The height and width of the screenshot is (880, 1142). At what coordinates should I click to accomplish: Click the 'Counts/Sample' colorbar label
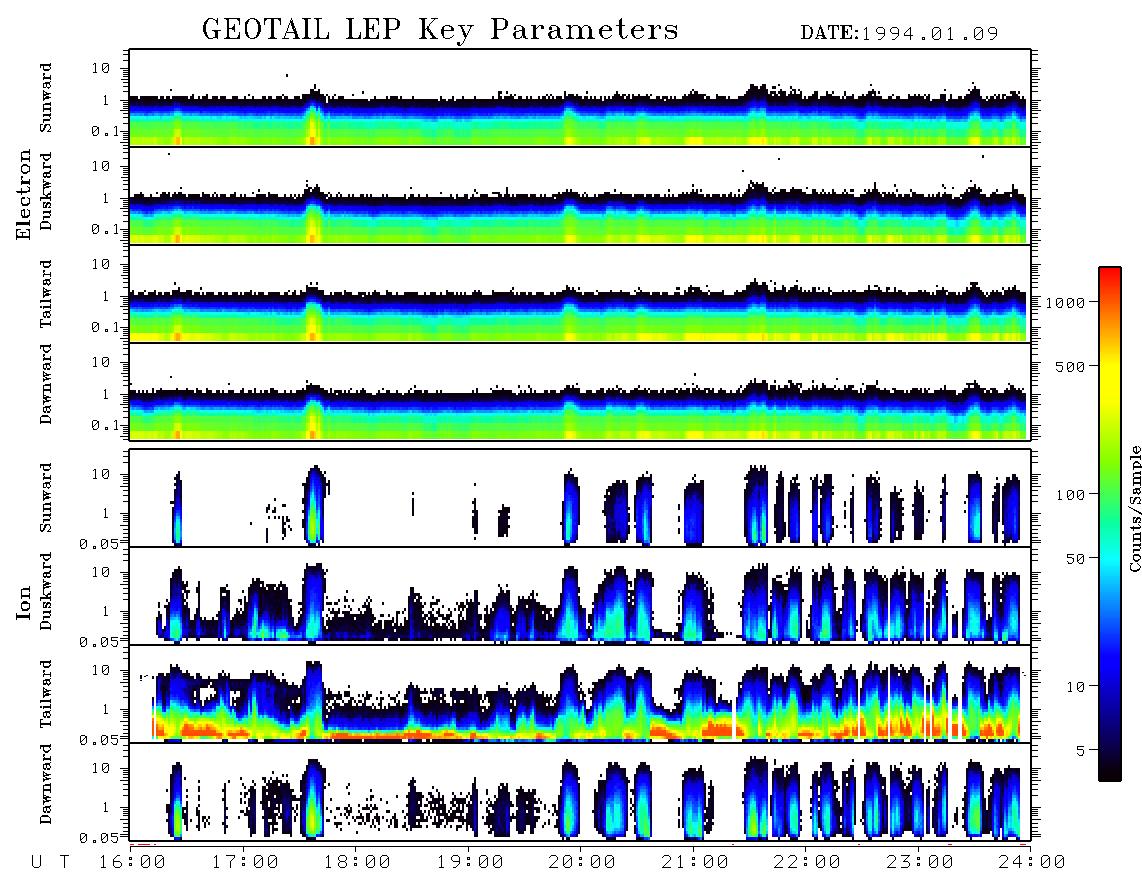pyautogui.click(x=1134, y=508)
